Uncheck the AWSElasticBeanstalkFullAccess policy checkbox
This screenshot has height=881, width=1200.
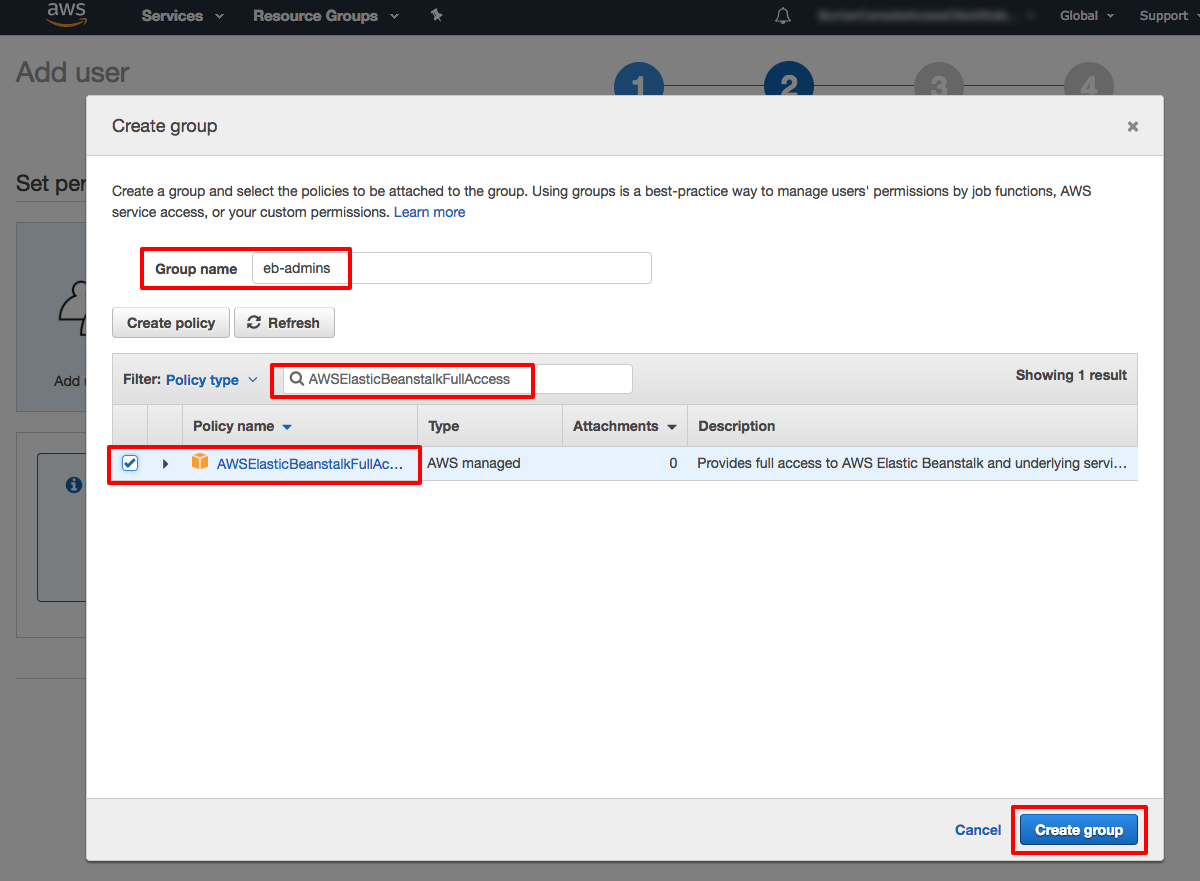130,463
